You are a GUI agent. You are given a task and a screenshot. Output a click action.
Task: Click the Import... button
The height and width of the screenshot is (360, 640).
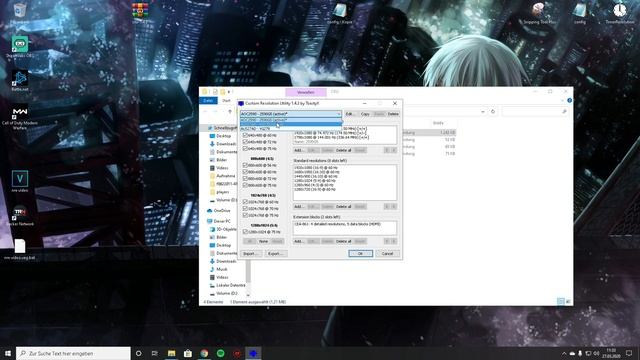[250, 253]
